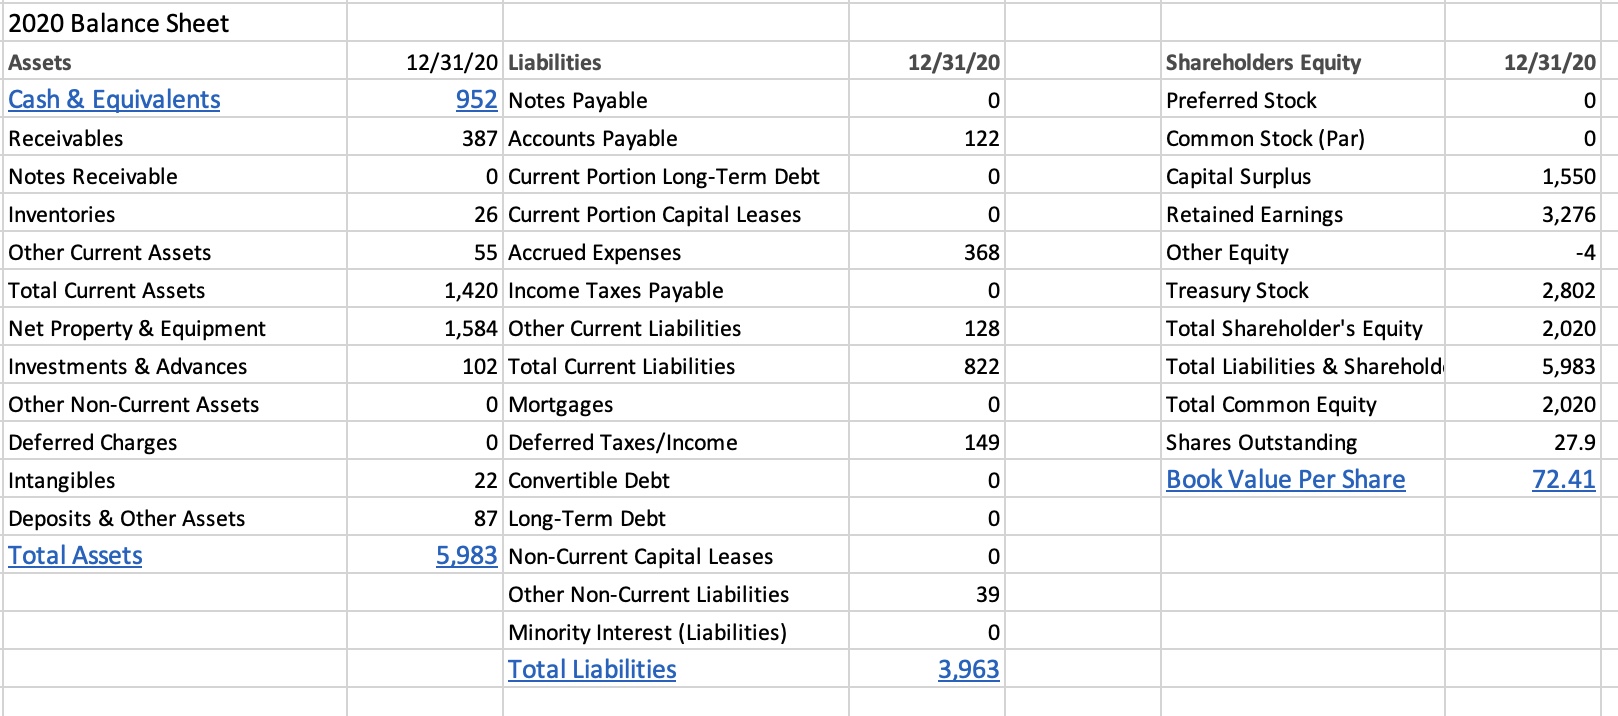Image resolution: width=1618 pixels, height=716 pixels.
Task: Select the Convertible Debt cell
Action: pyautogui.click(x=676, y=480)
